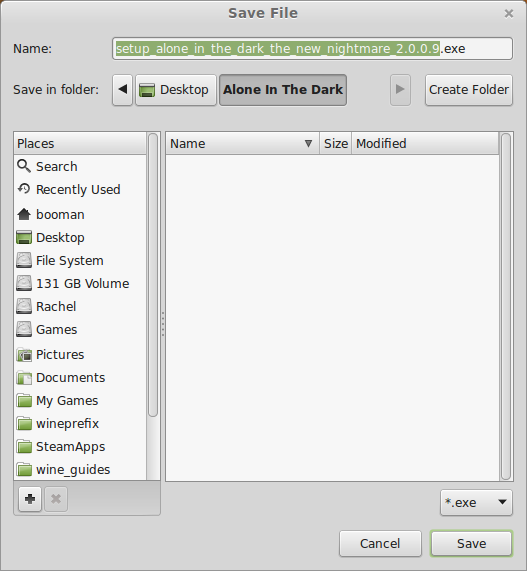Select the 'booman' text entry
Screen dimensions: 527x571
pos(60,214)
